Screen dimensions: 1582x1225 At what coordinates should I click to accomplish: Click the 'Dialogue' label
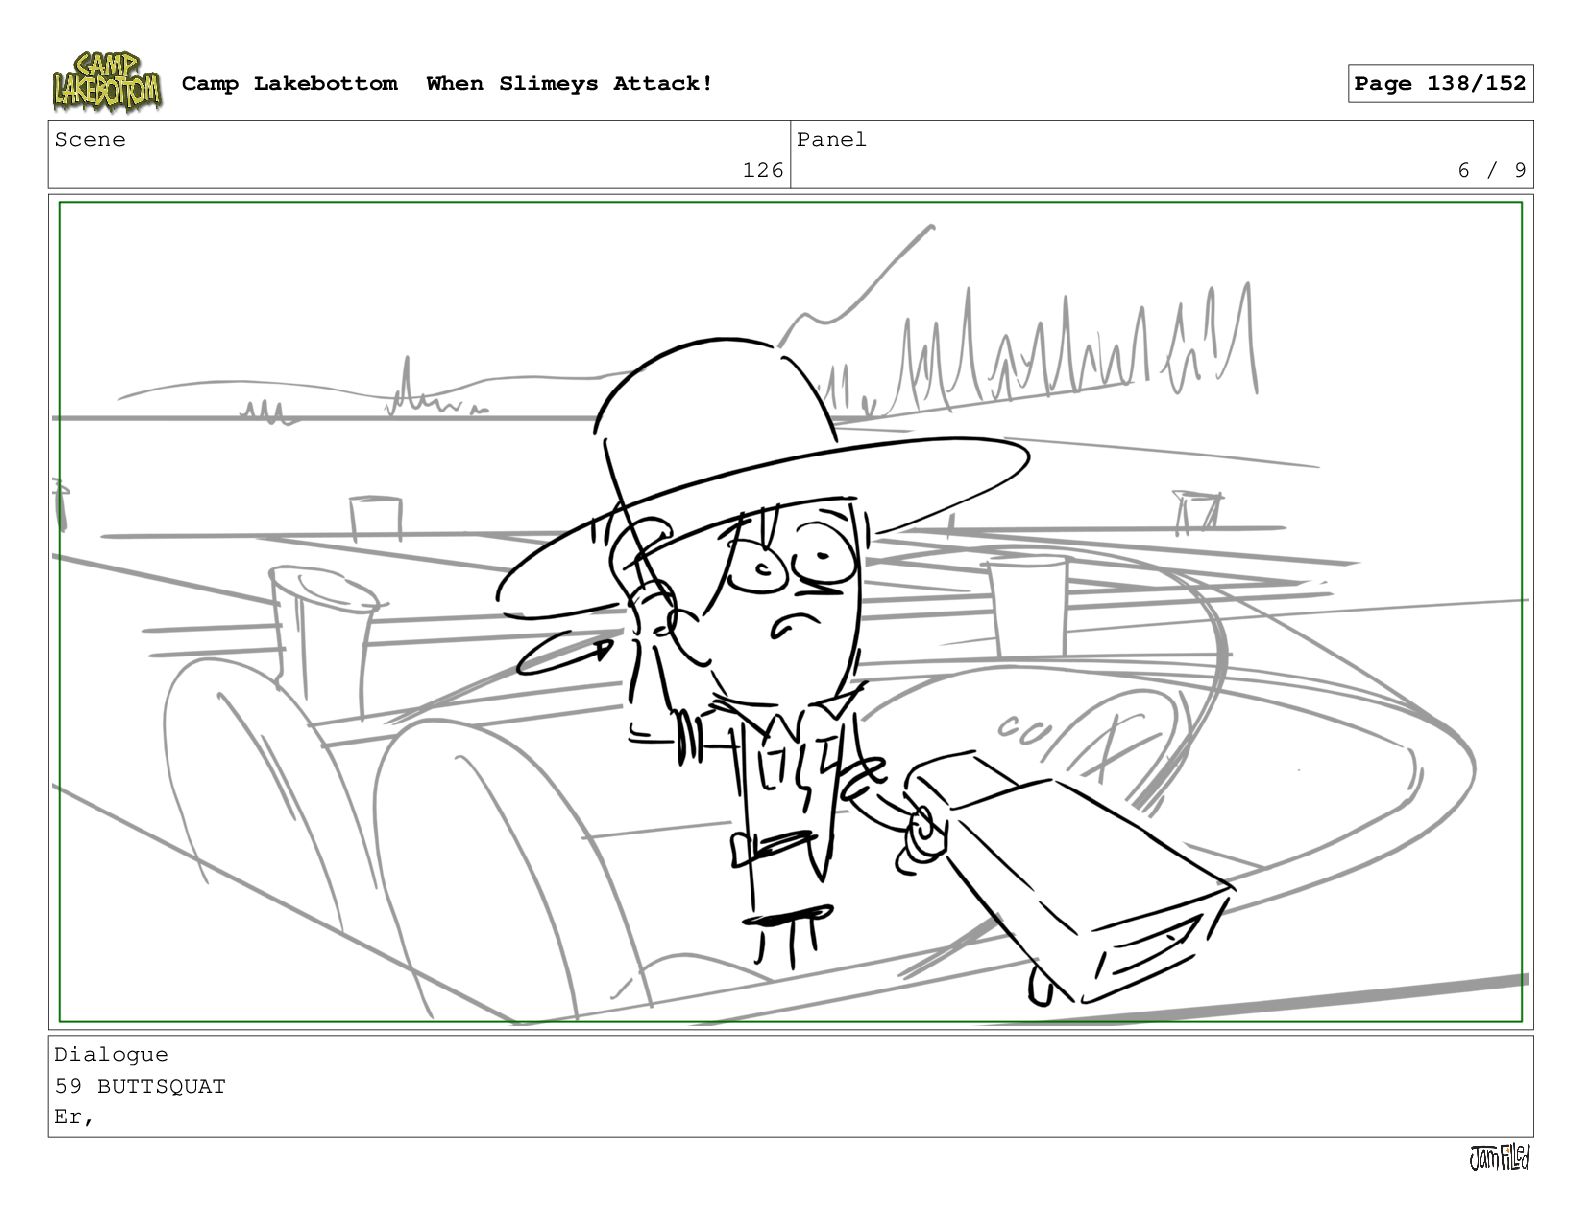coord(111,1054)
